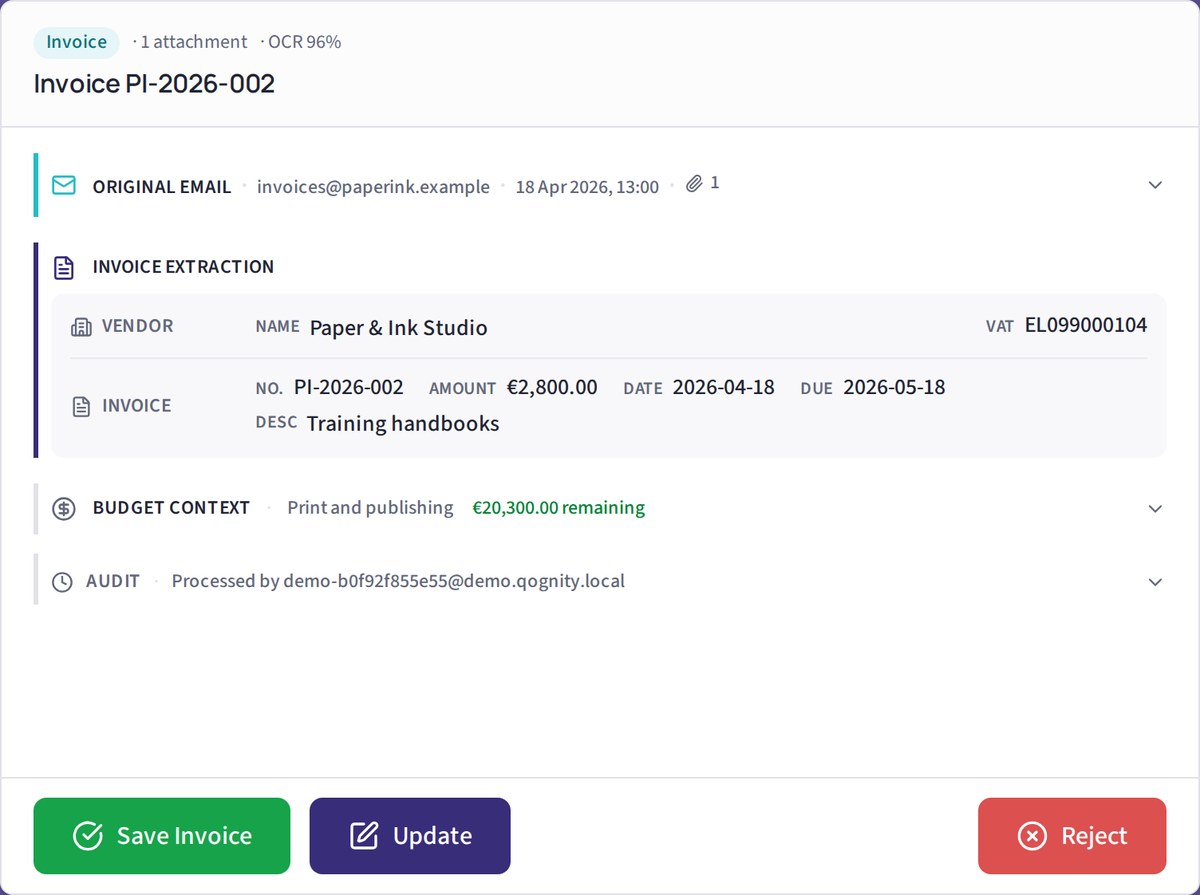Viewport: 1200px width, 895px height.
Task: Expand the Original Email section chevron
Action: (x=1155, y=185)
